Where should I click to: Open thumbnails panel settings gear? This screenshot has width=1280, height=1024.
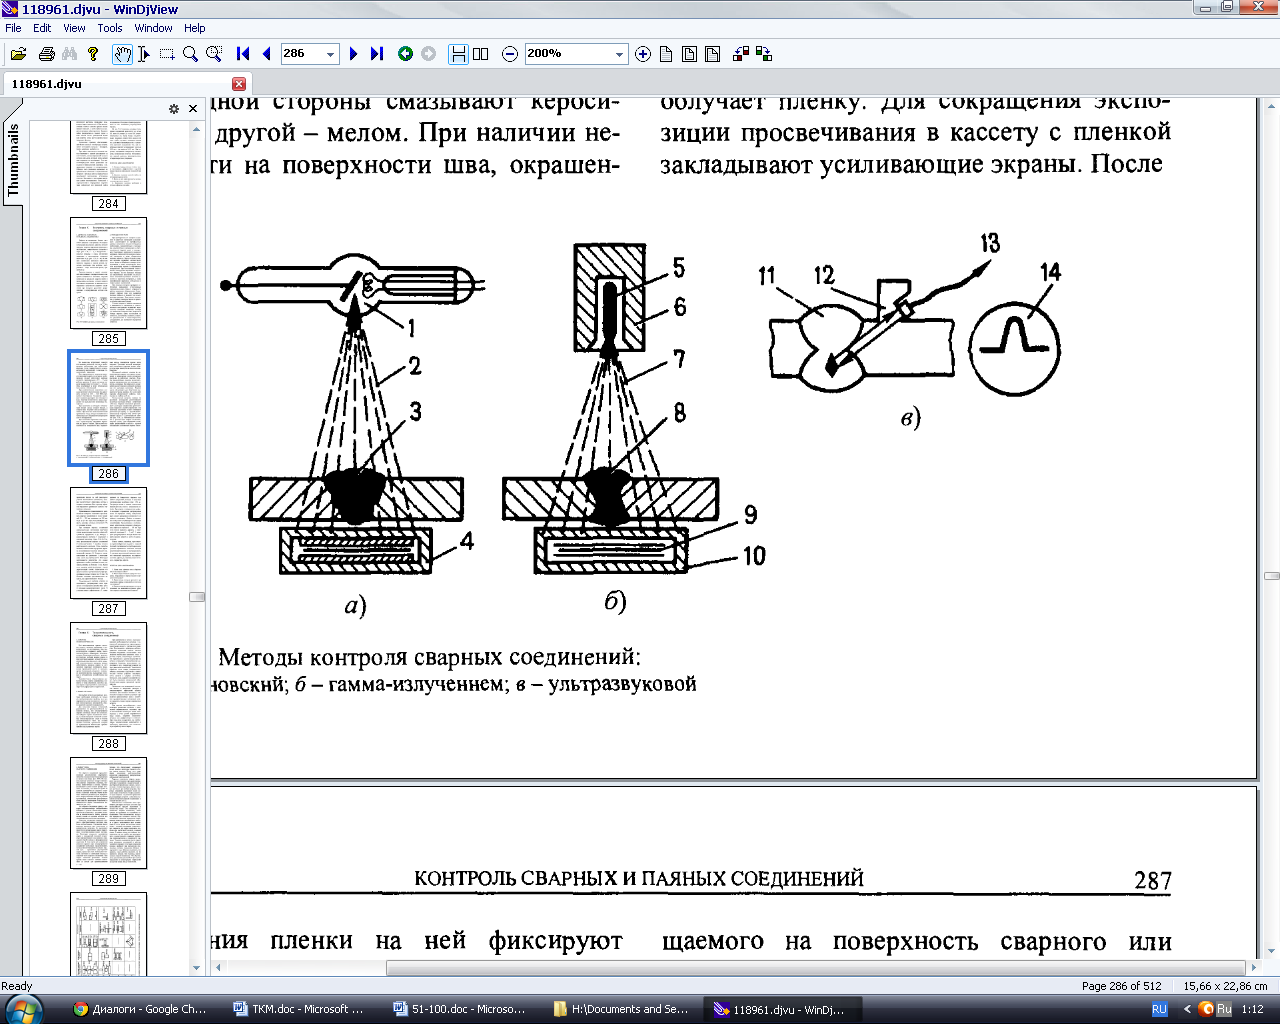[174, 109]
